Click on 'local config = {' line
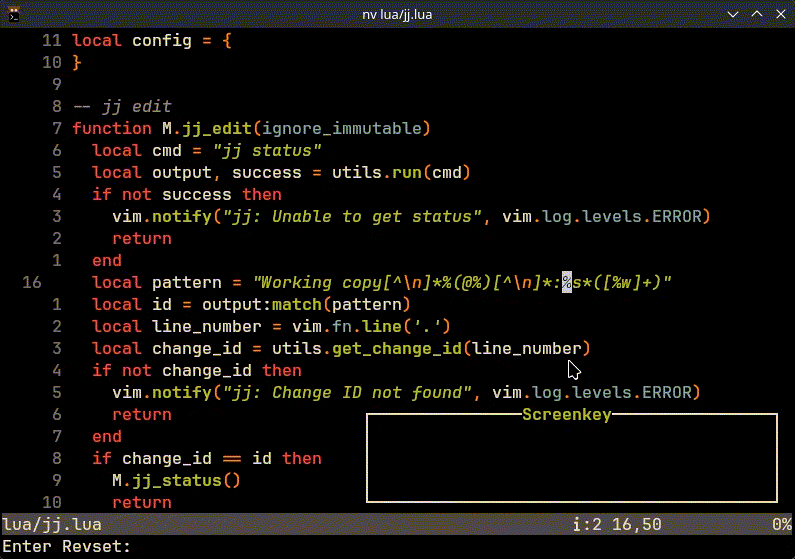795x559 pixels. [151, 41]
